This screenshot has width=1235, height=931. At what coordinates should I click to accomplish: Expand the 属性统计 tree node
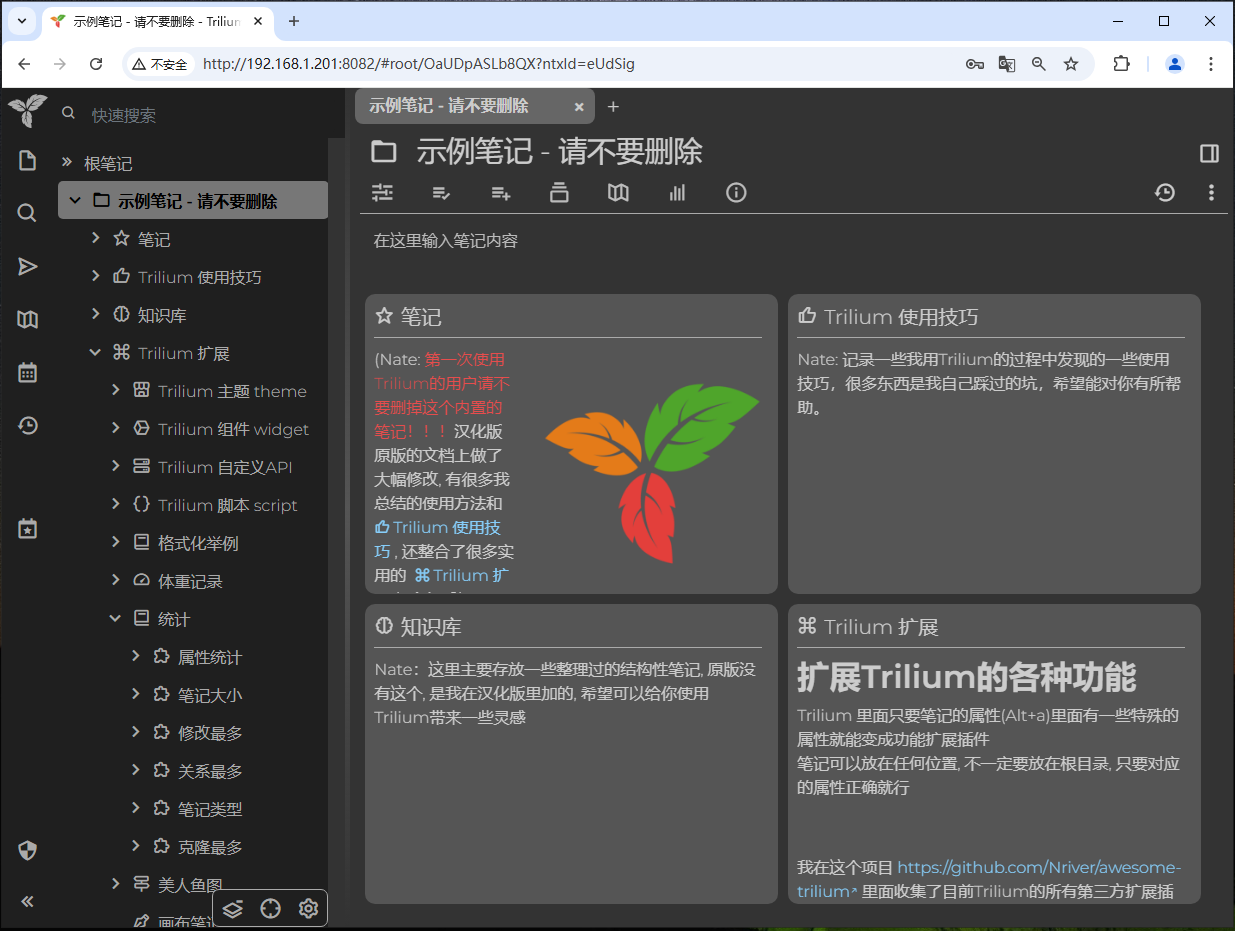pyautogui.click(x=136, y=656)
